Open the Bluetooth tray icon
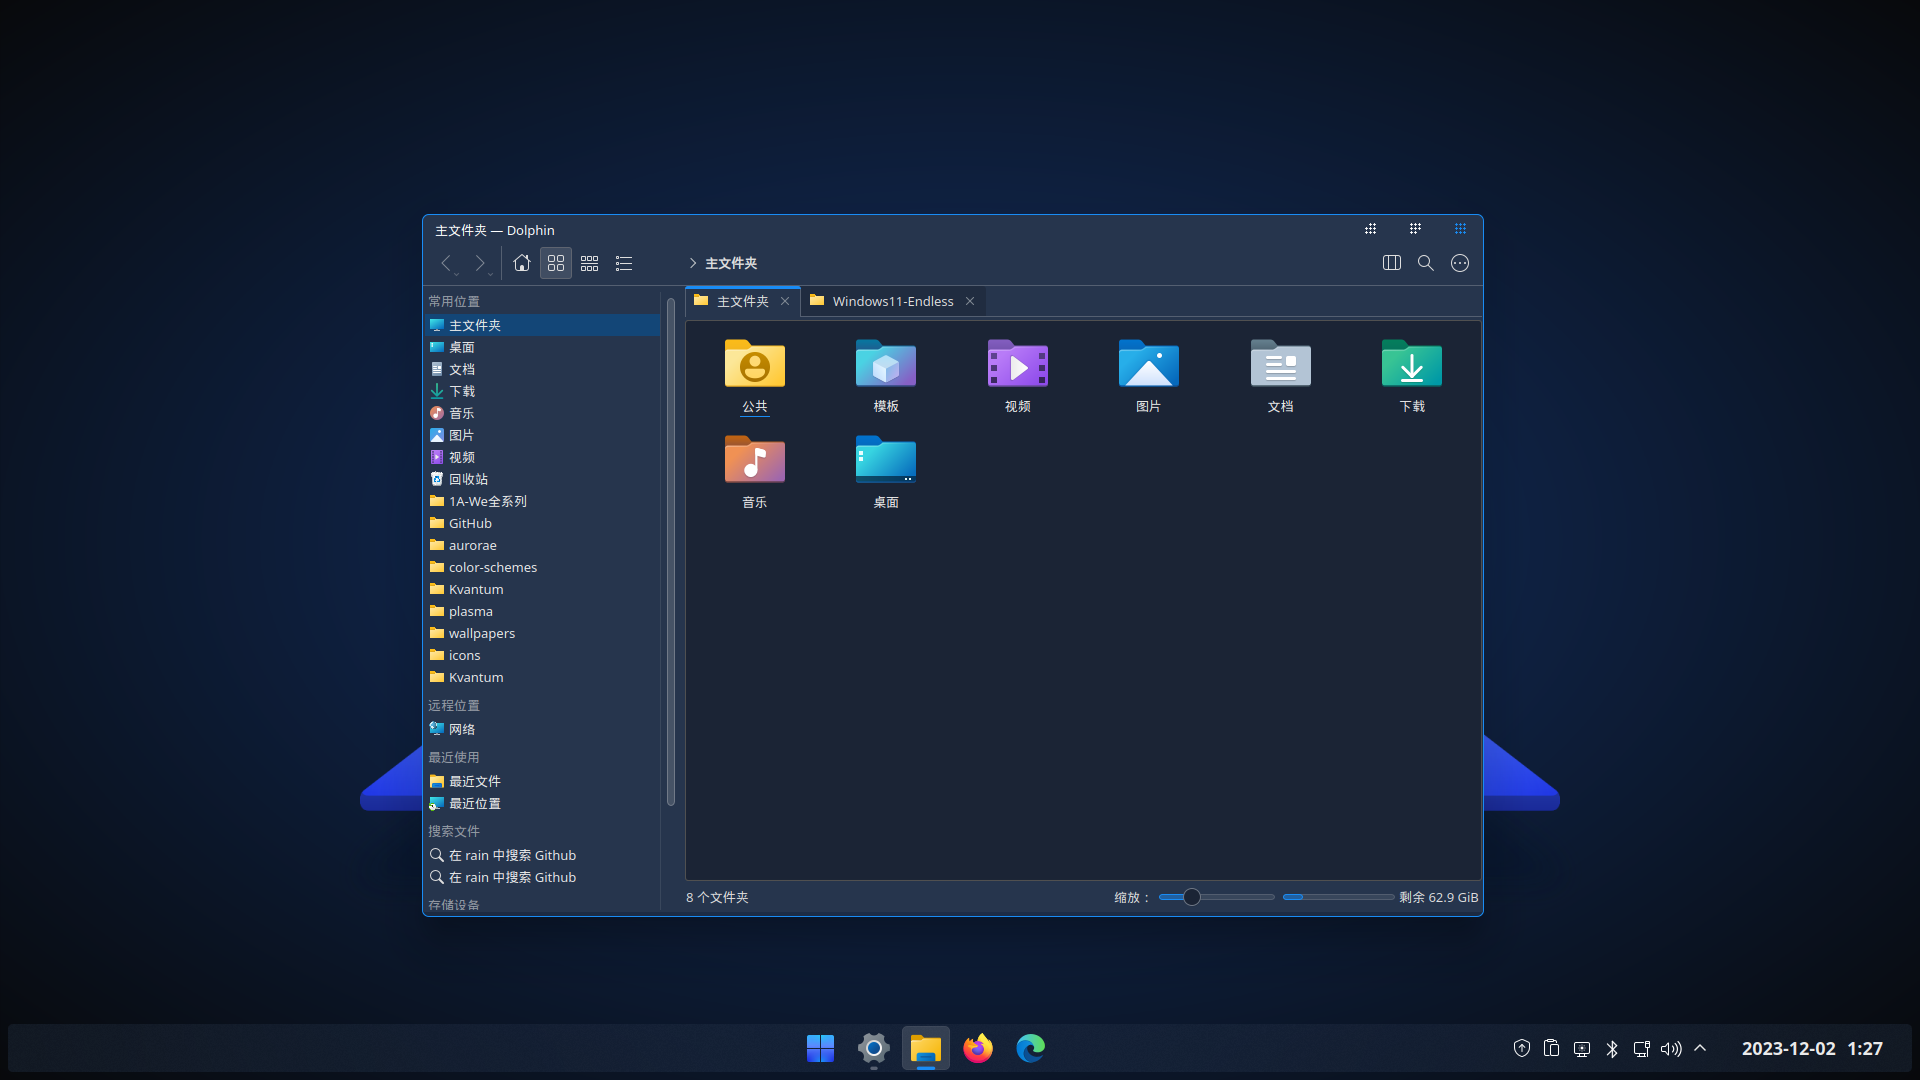This screenshot has width=1920, height=1080. (x=1612, y=1048)
